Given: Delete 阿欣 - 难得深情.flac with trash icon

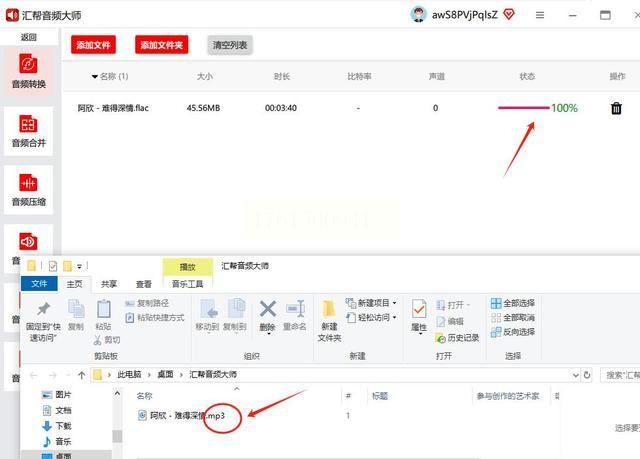Looking at the screenshot, I should pyautogui.click(x=616, y=108).
